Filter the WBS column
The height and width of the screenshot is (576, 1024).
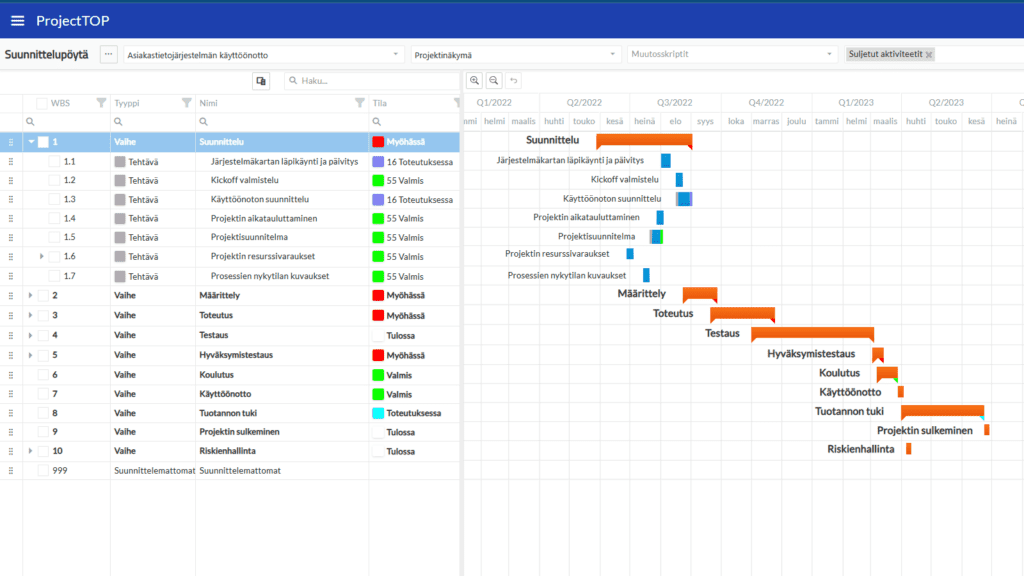[x=101, y=103]
